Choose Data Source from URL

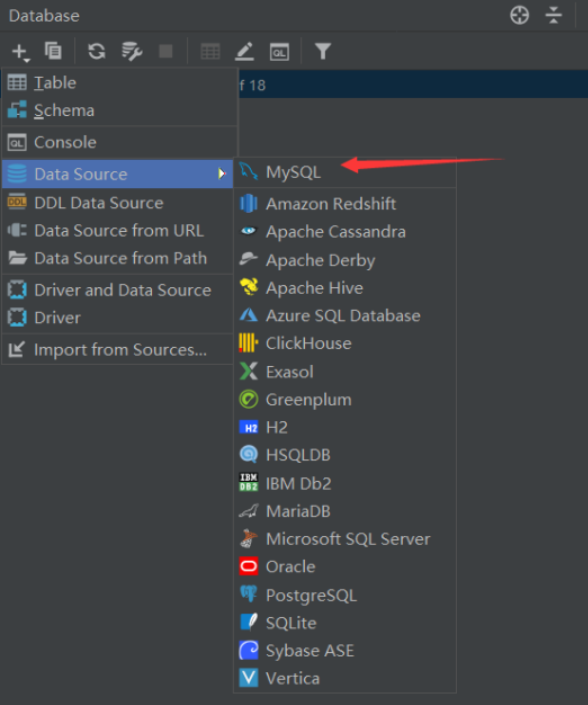tap(118, 231)
